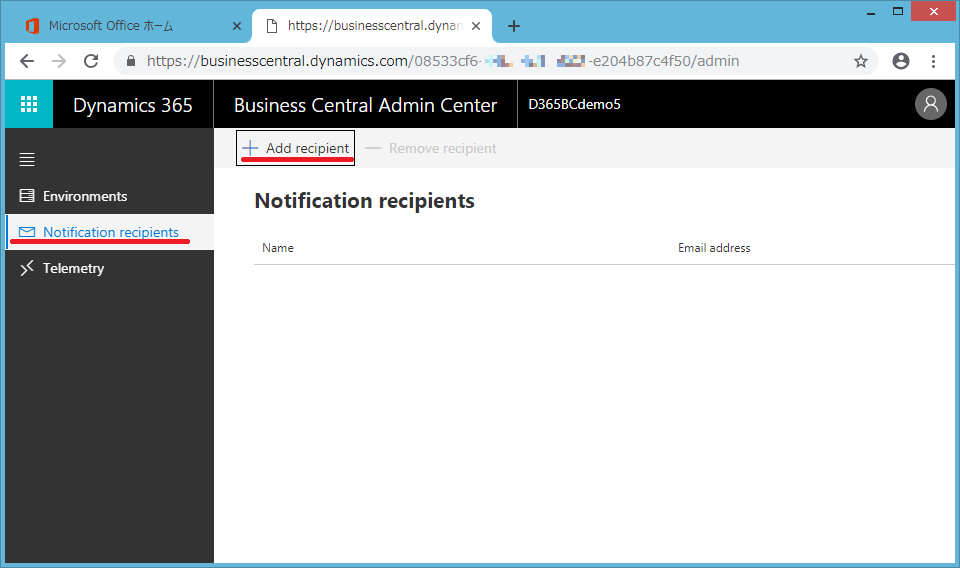Go back with the browser back arrow
Screen dimensions: 960x568
pyautogui.click(x=27, y=61)
